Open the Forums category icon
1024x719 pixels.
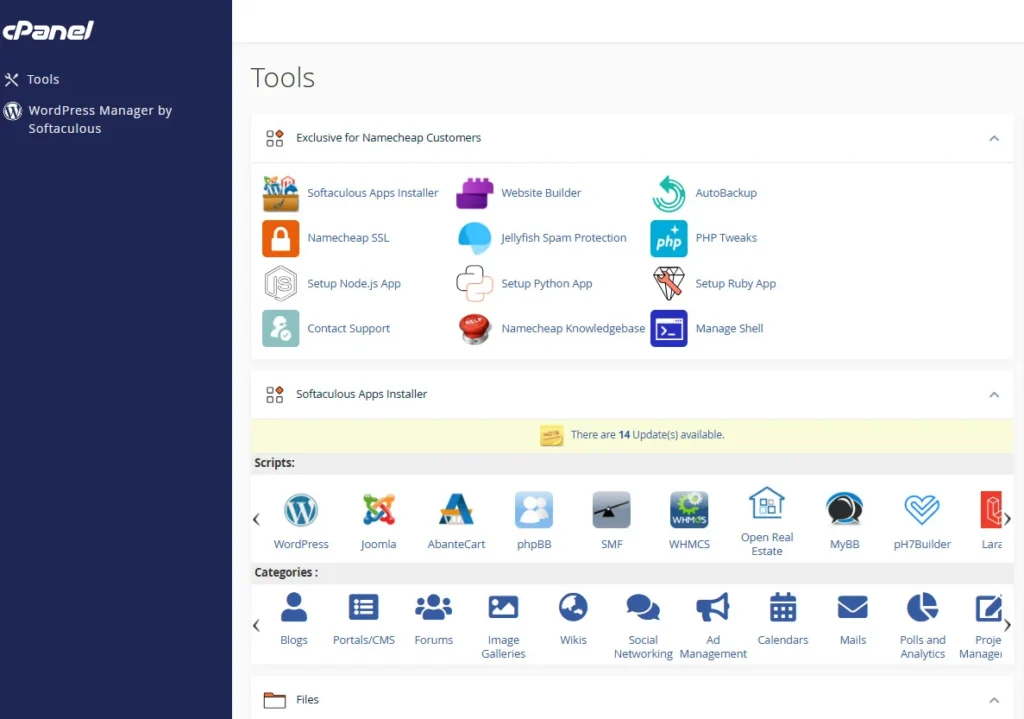pyautogui.click(x=434, y=607)
